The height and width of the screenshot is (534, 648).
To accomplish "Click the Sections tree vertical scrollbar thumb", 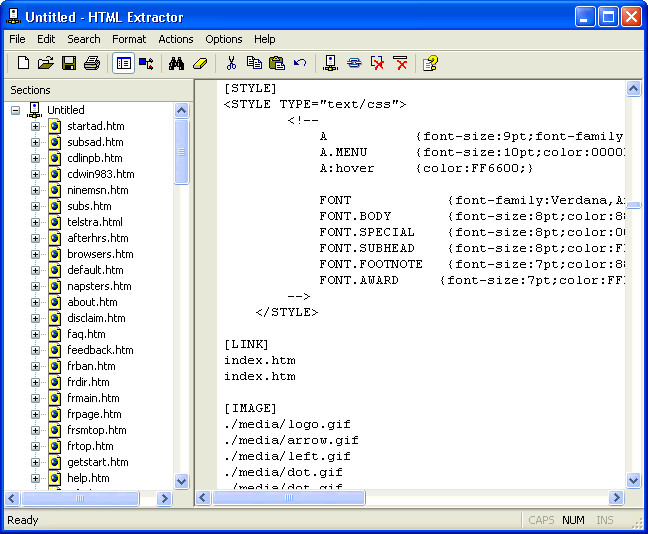I will click(182, 152).
